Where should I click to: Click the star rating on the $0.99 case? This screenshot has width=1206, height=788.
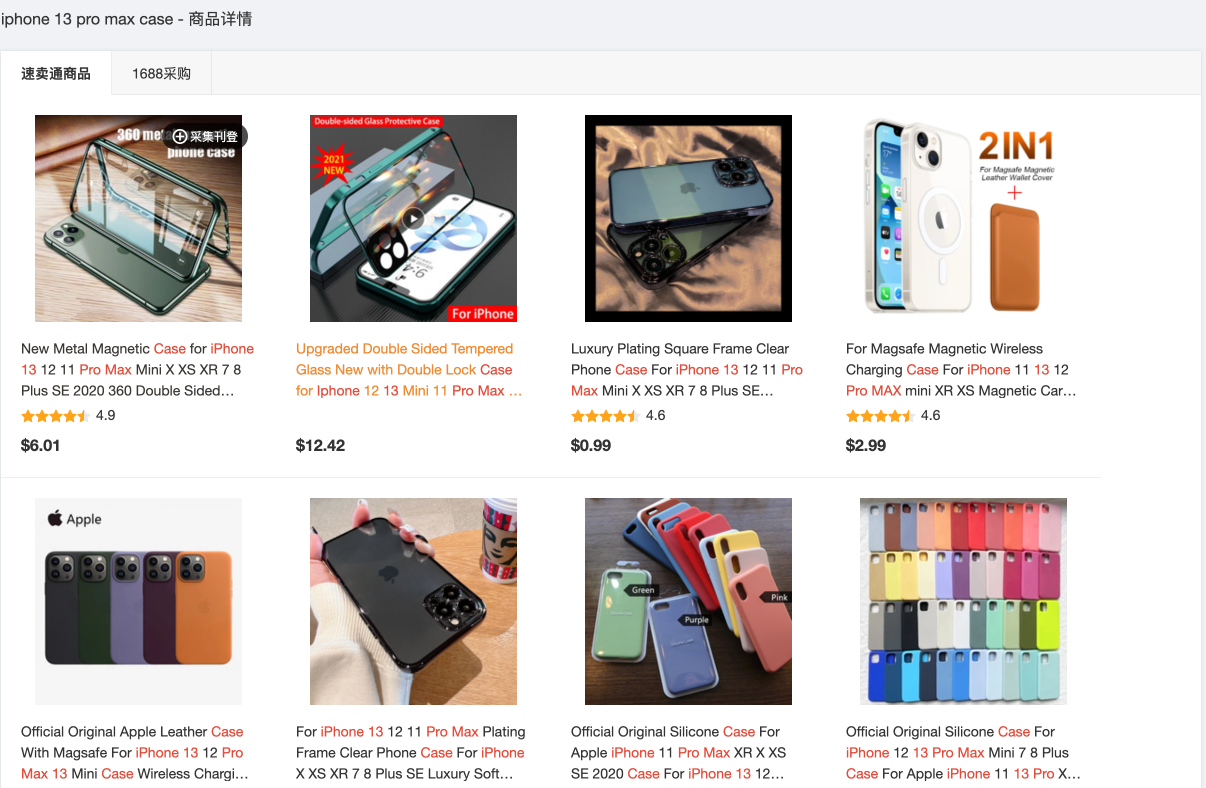pos(605,416)
